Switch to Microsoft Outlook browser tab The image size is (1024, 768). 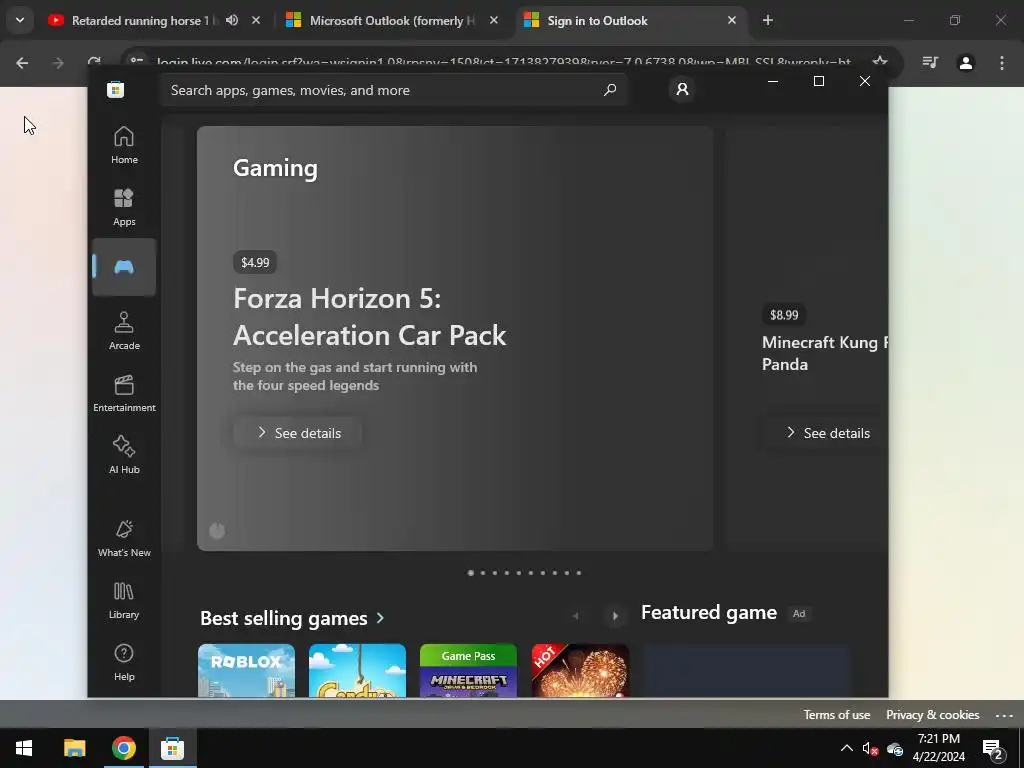[x=392, y=21]
